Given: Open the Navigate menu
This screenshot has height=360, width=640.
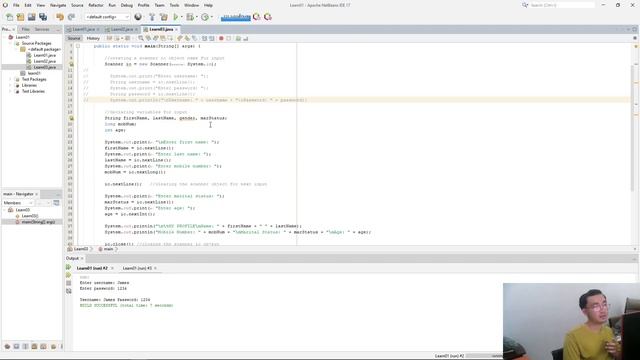Looking at the screenshot, I should point(58,5).
